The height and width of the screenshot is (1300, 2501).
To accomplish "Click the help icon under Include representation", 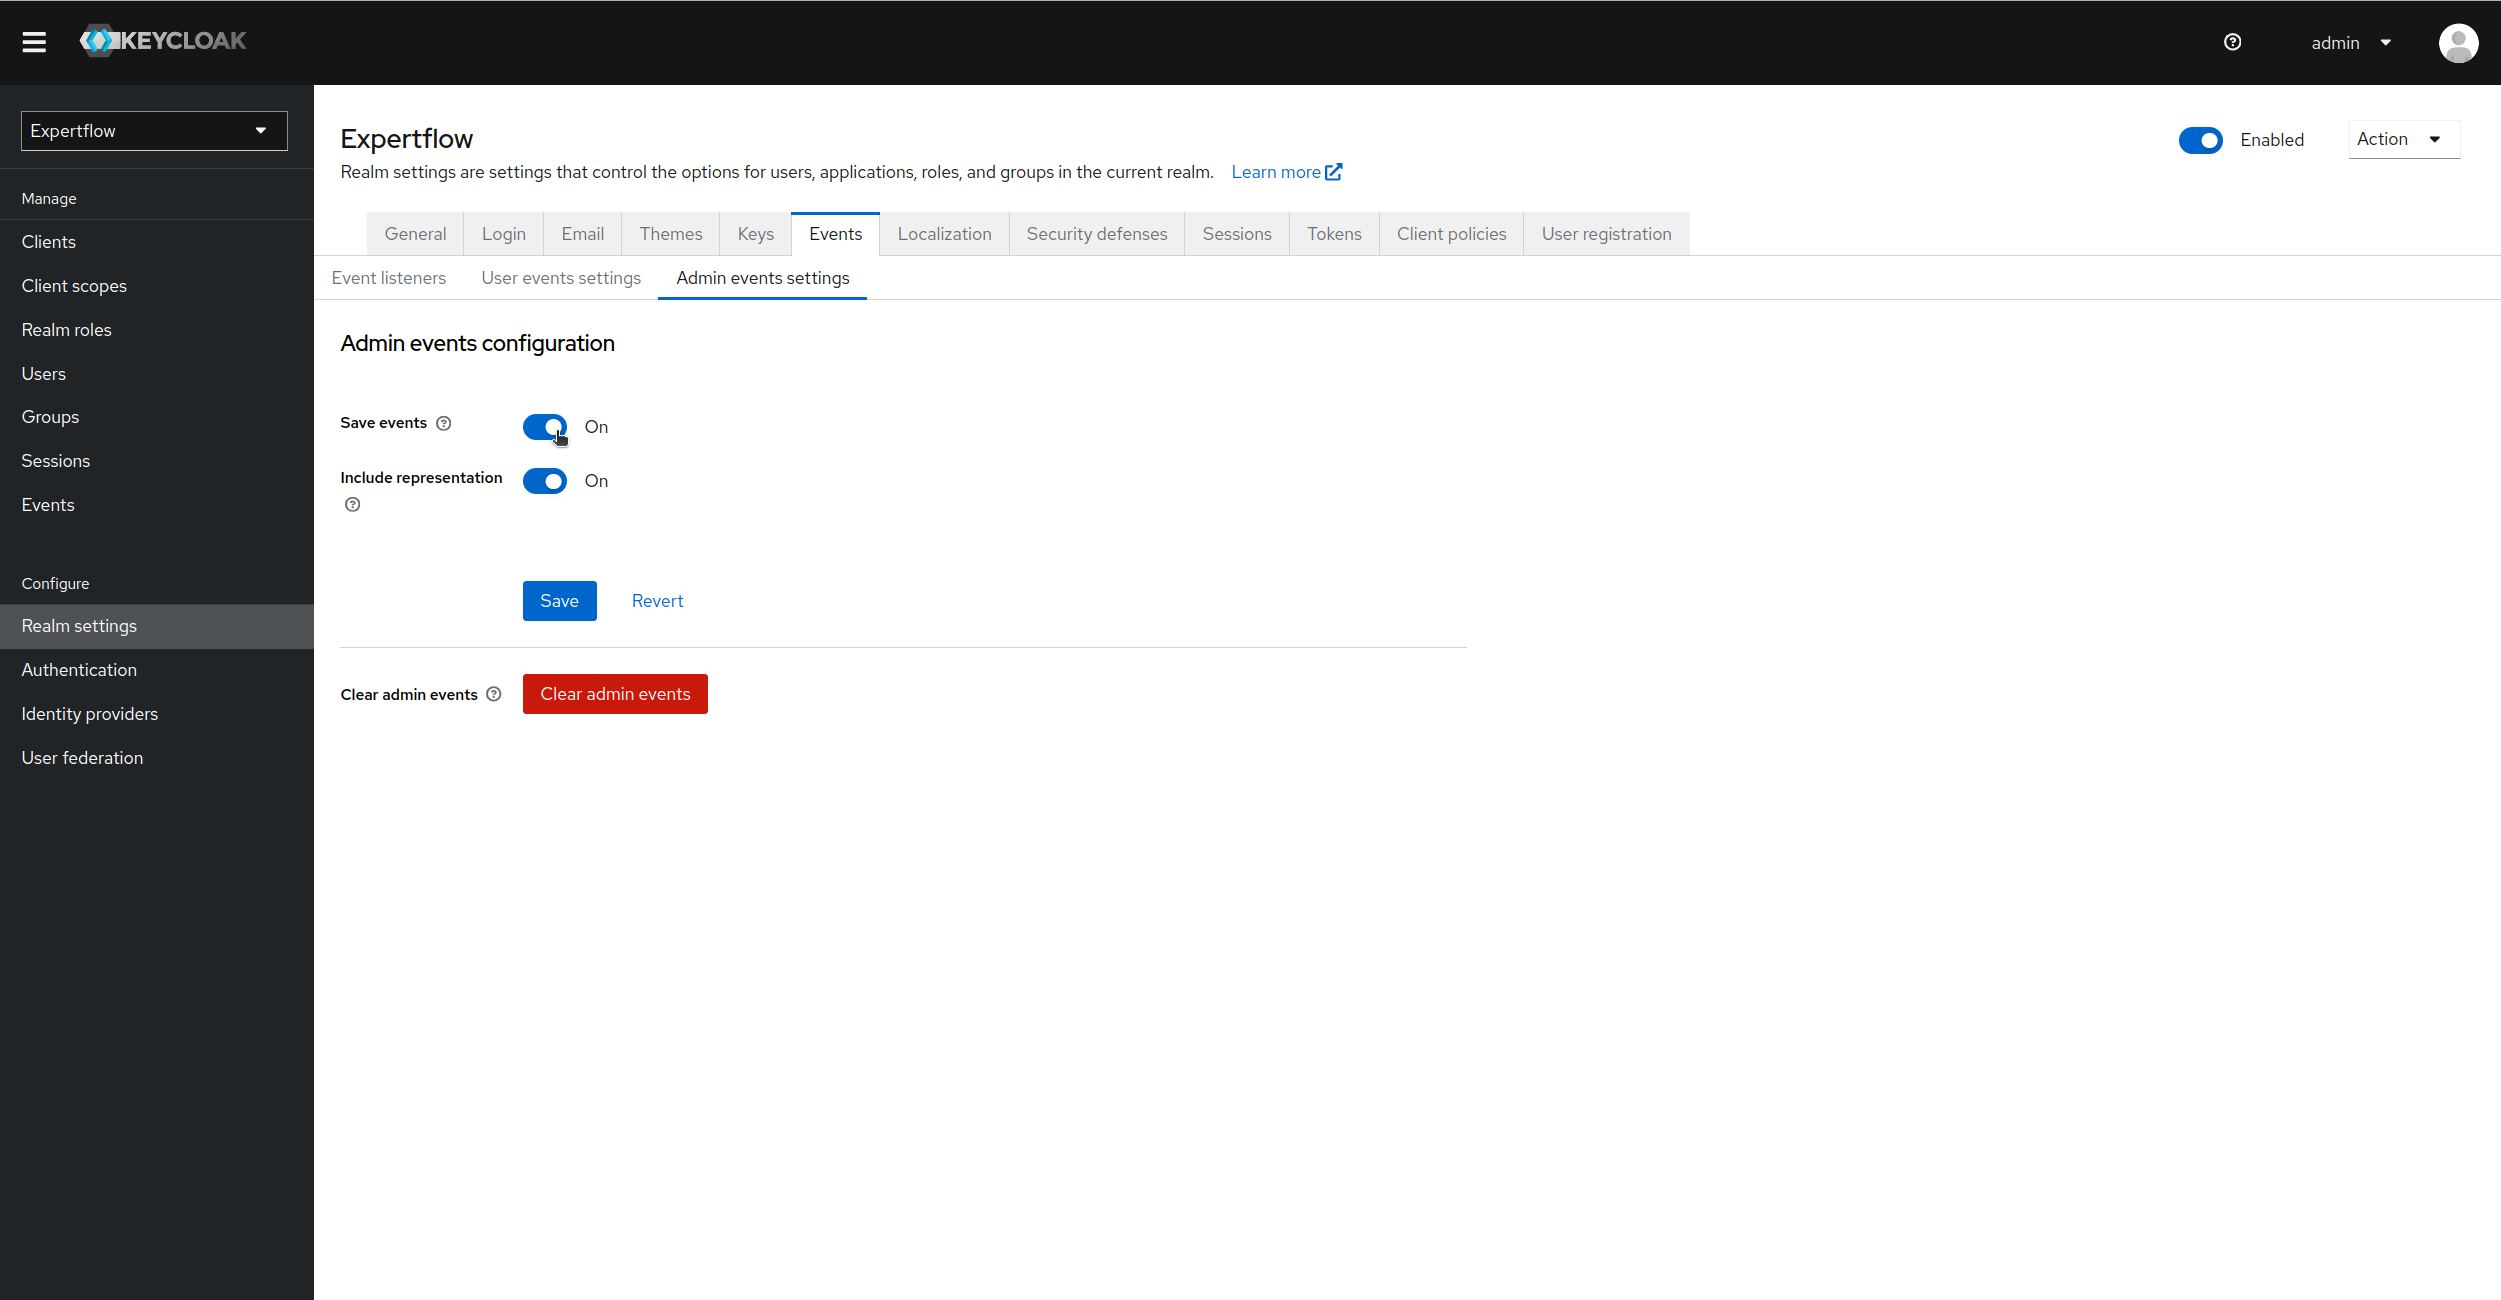I will coord(352,504).
